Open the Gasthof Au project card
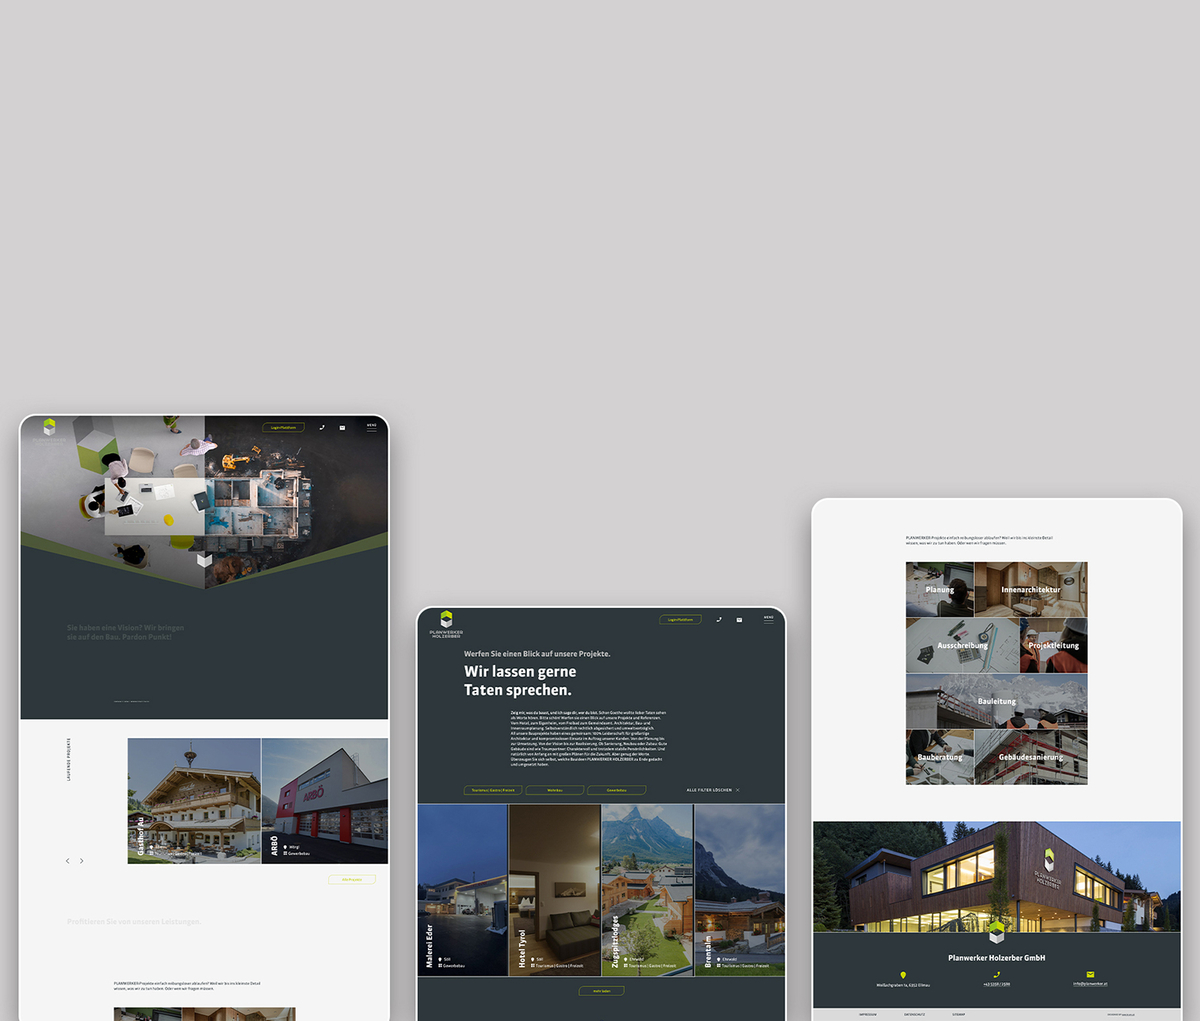Image resolution: width=1200 pixels, height=1021 pixels. point(194,801)
